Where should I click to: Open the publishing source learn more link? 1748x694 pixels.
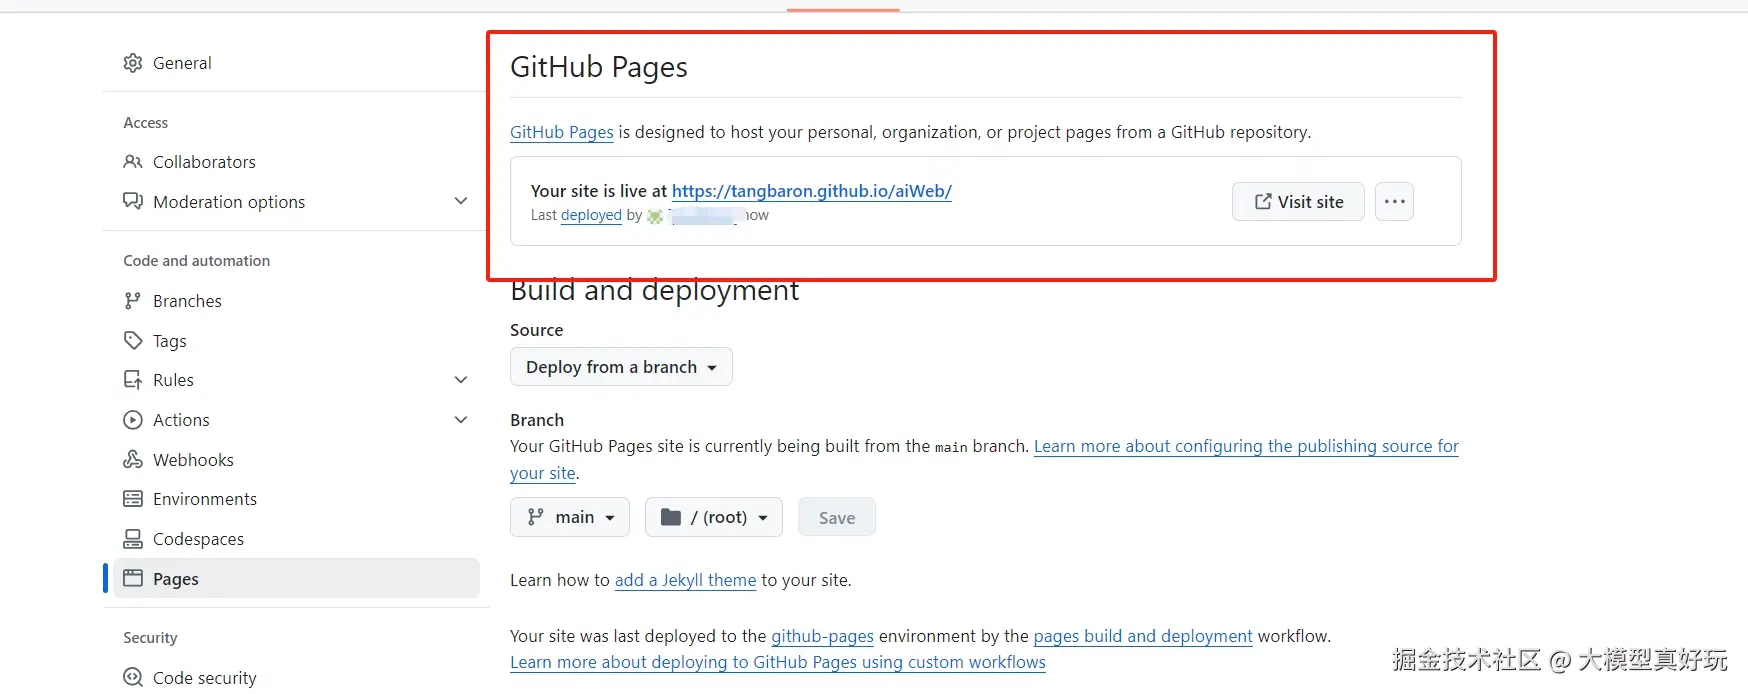pos(1246,446)
